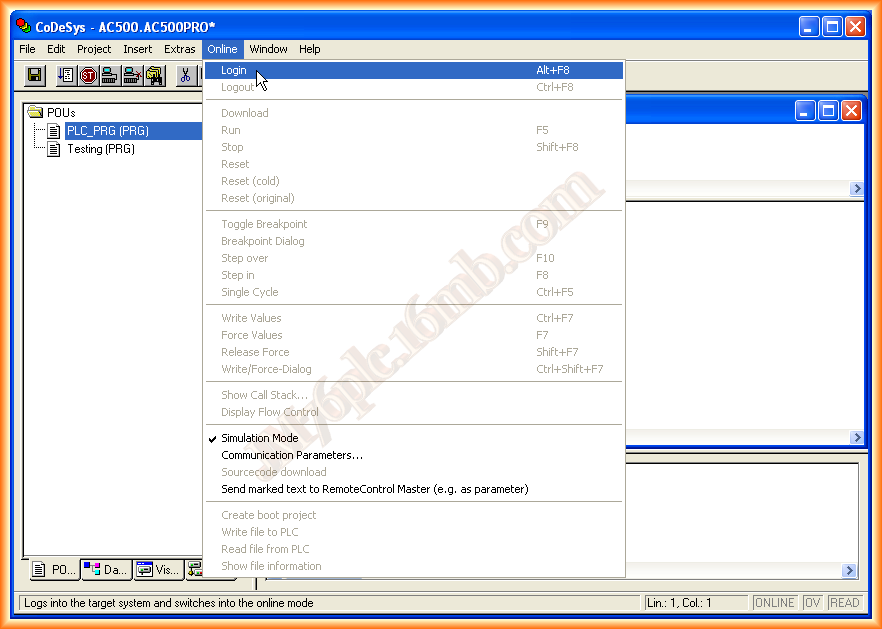Viewport: 882px width, 629px height.
Task: Select Testing (PRG) in the POUs tree
Action: [x=100, y=149]
